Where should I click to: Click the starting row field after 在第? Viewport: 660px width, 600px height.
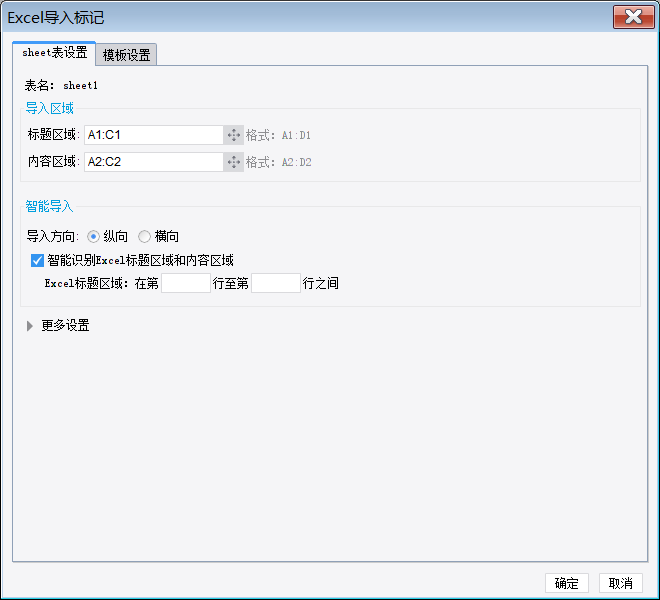coord(186,283)
